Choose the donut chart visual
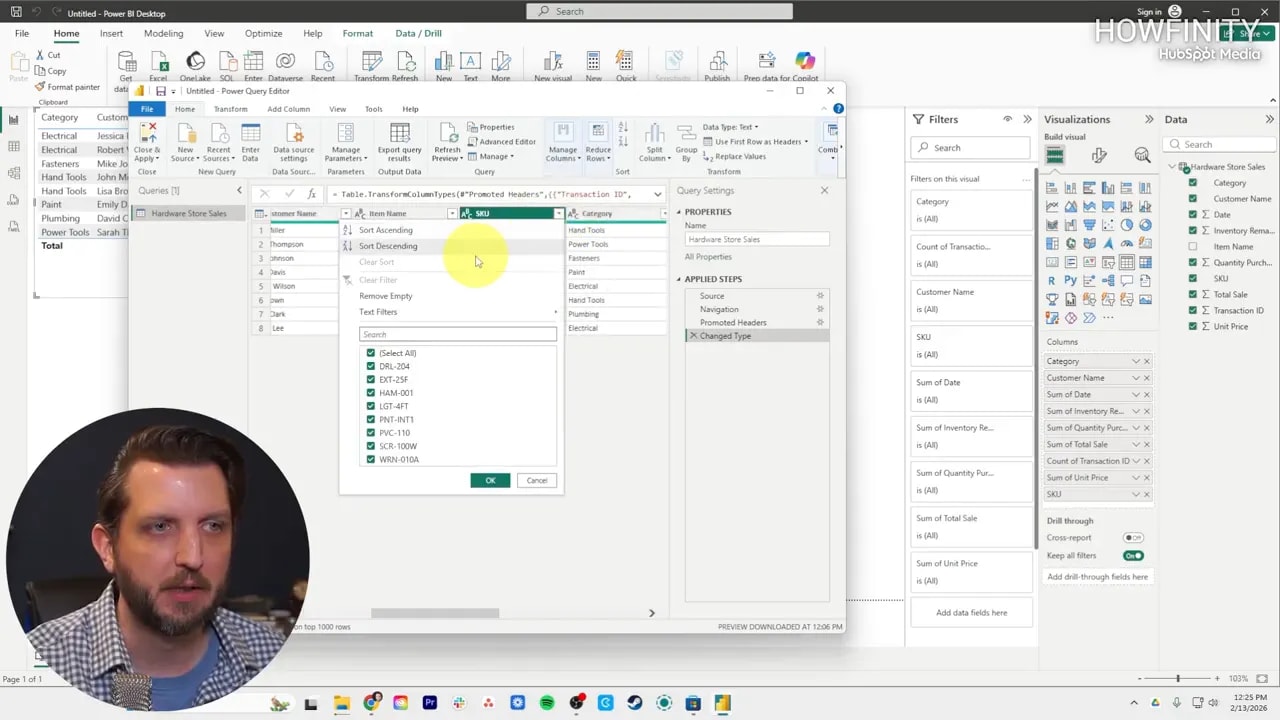 tap(1145, 225)
